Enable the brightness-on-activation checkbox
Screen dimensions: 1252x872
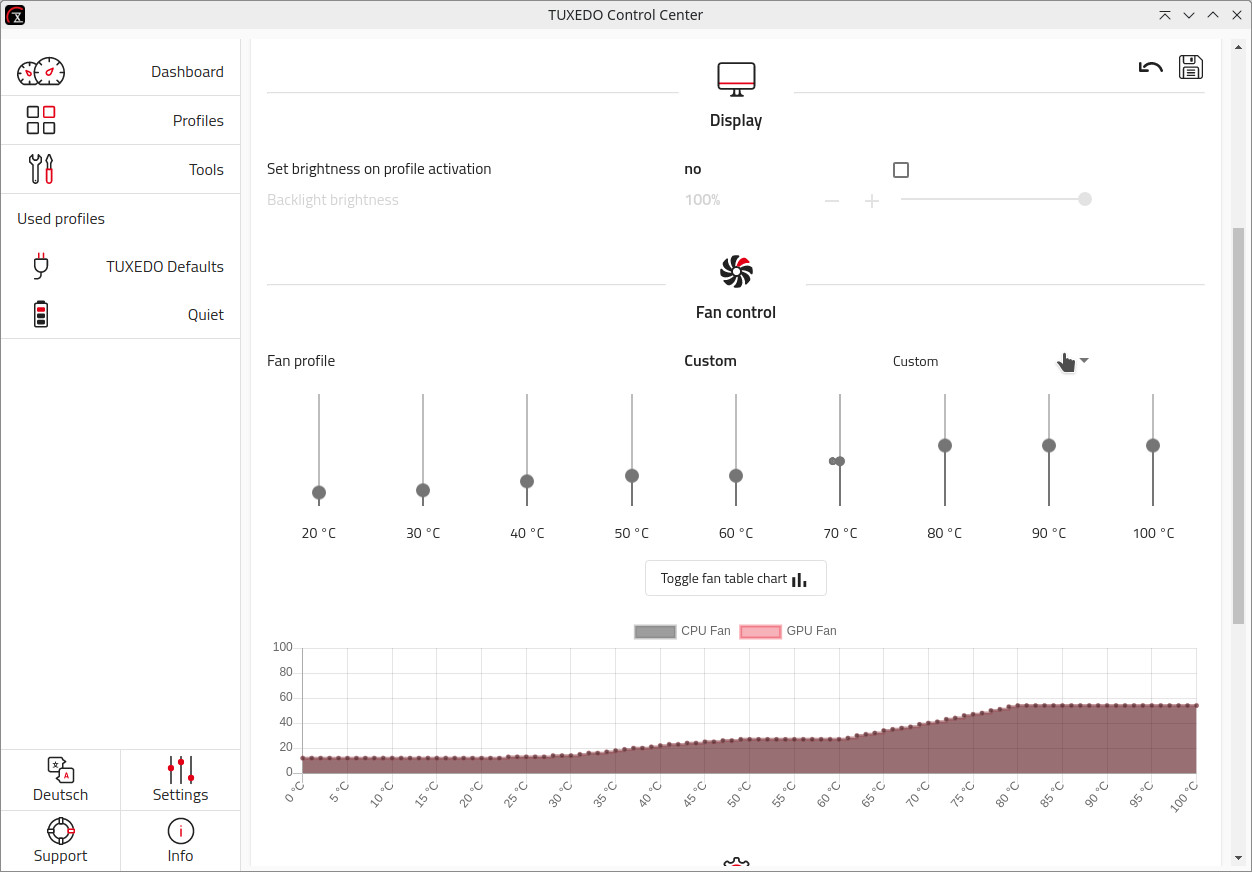900,169
